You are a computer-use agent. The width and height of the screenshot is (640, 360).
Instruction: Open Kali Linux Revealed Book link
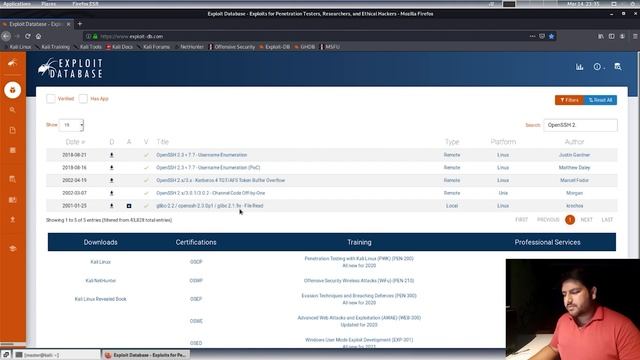[100, 299]
